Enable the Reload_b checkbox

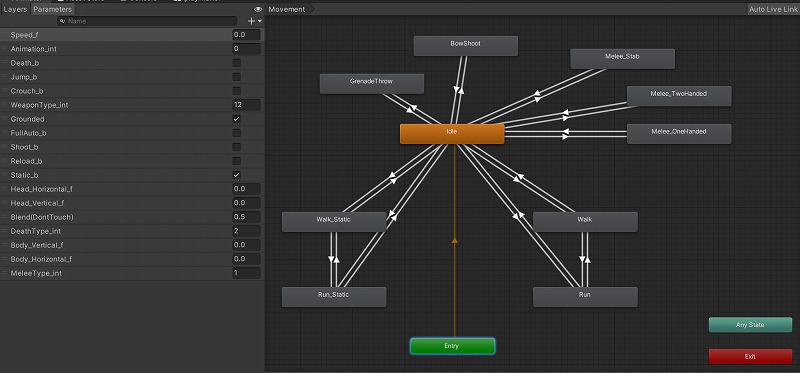237,161
